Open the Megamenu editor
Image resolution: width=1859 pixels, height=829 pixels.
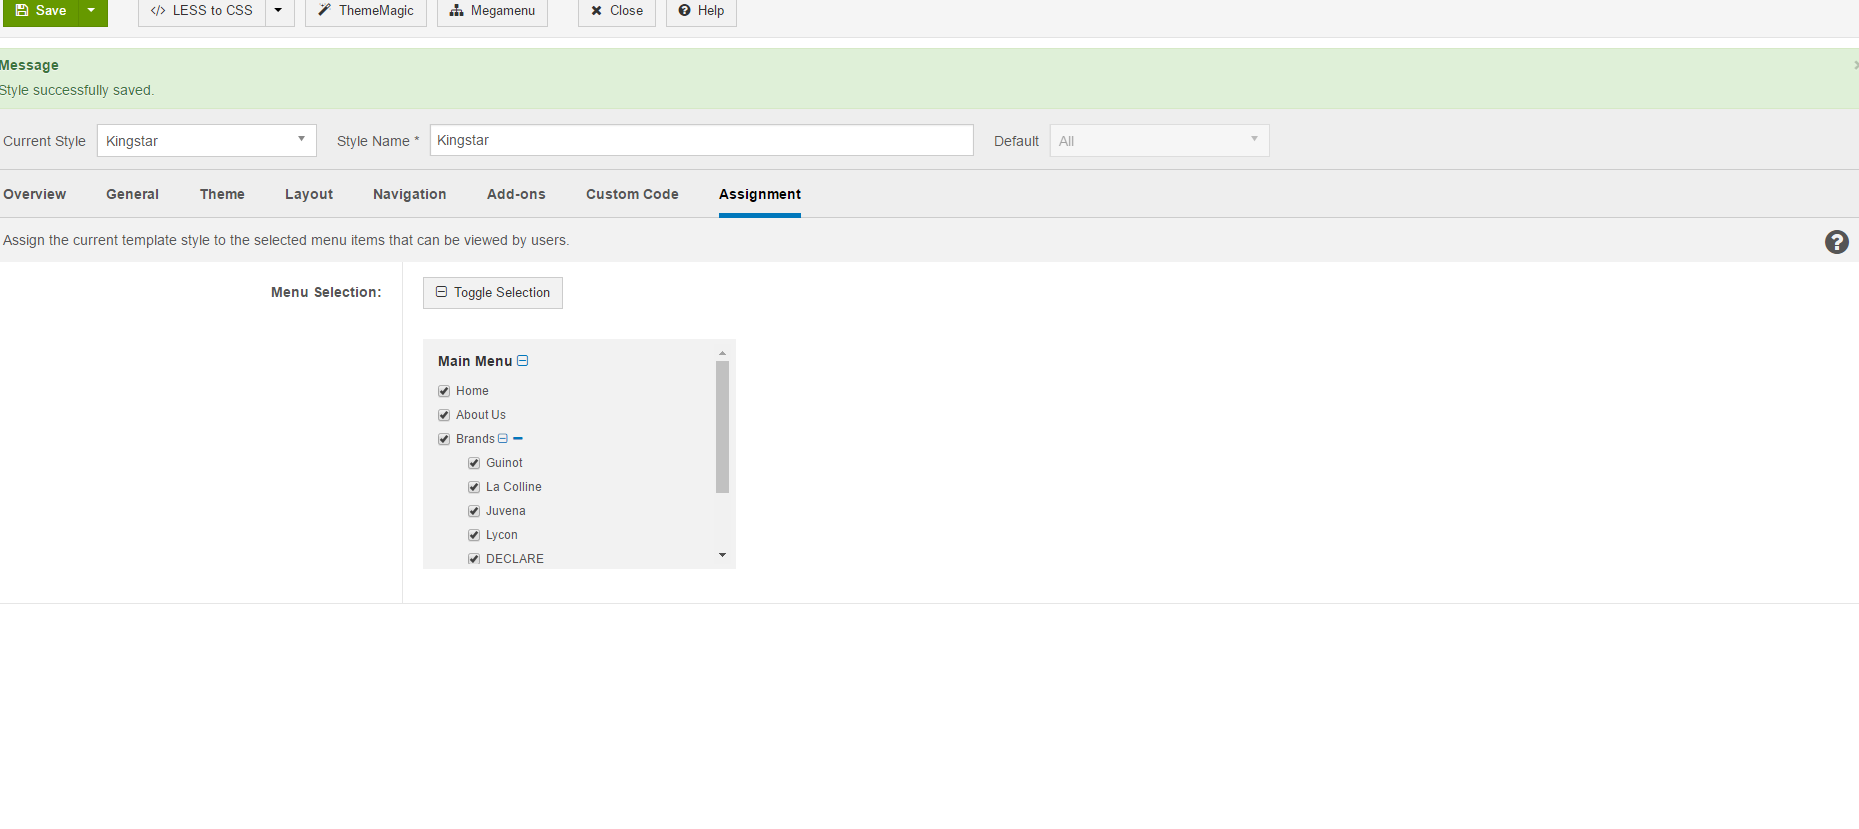492,11
